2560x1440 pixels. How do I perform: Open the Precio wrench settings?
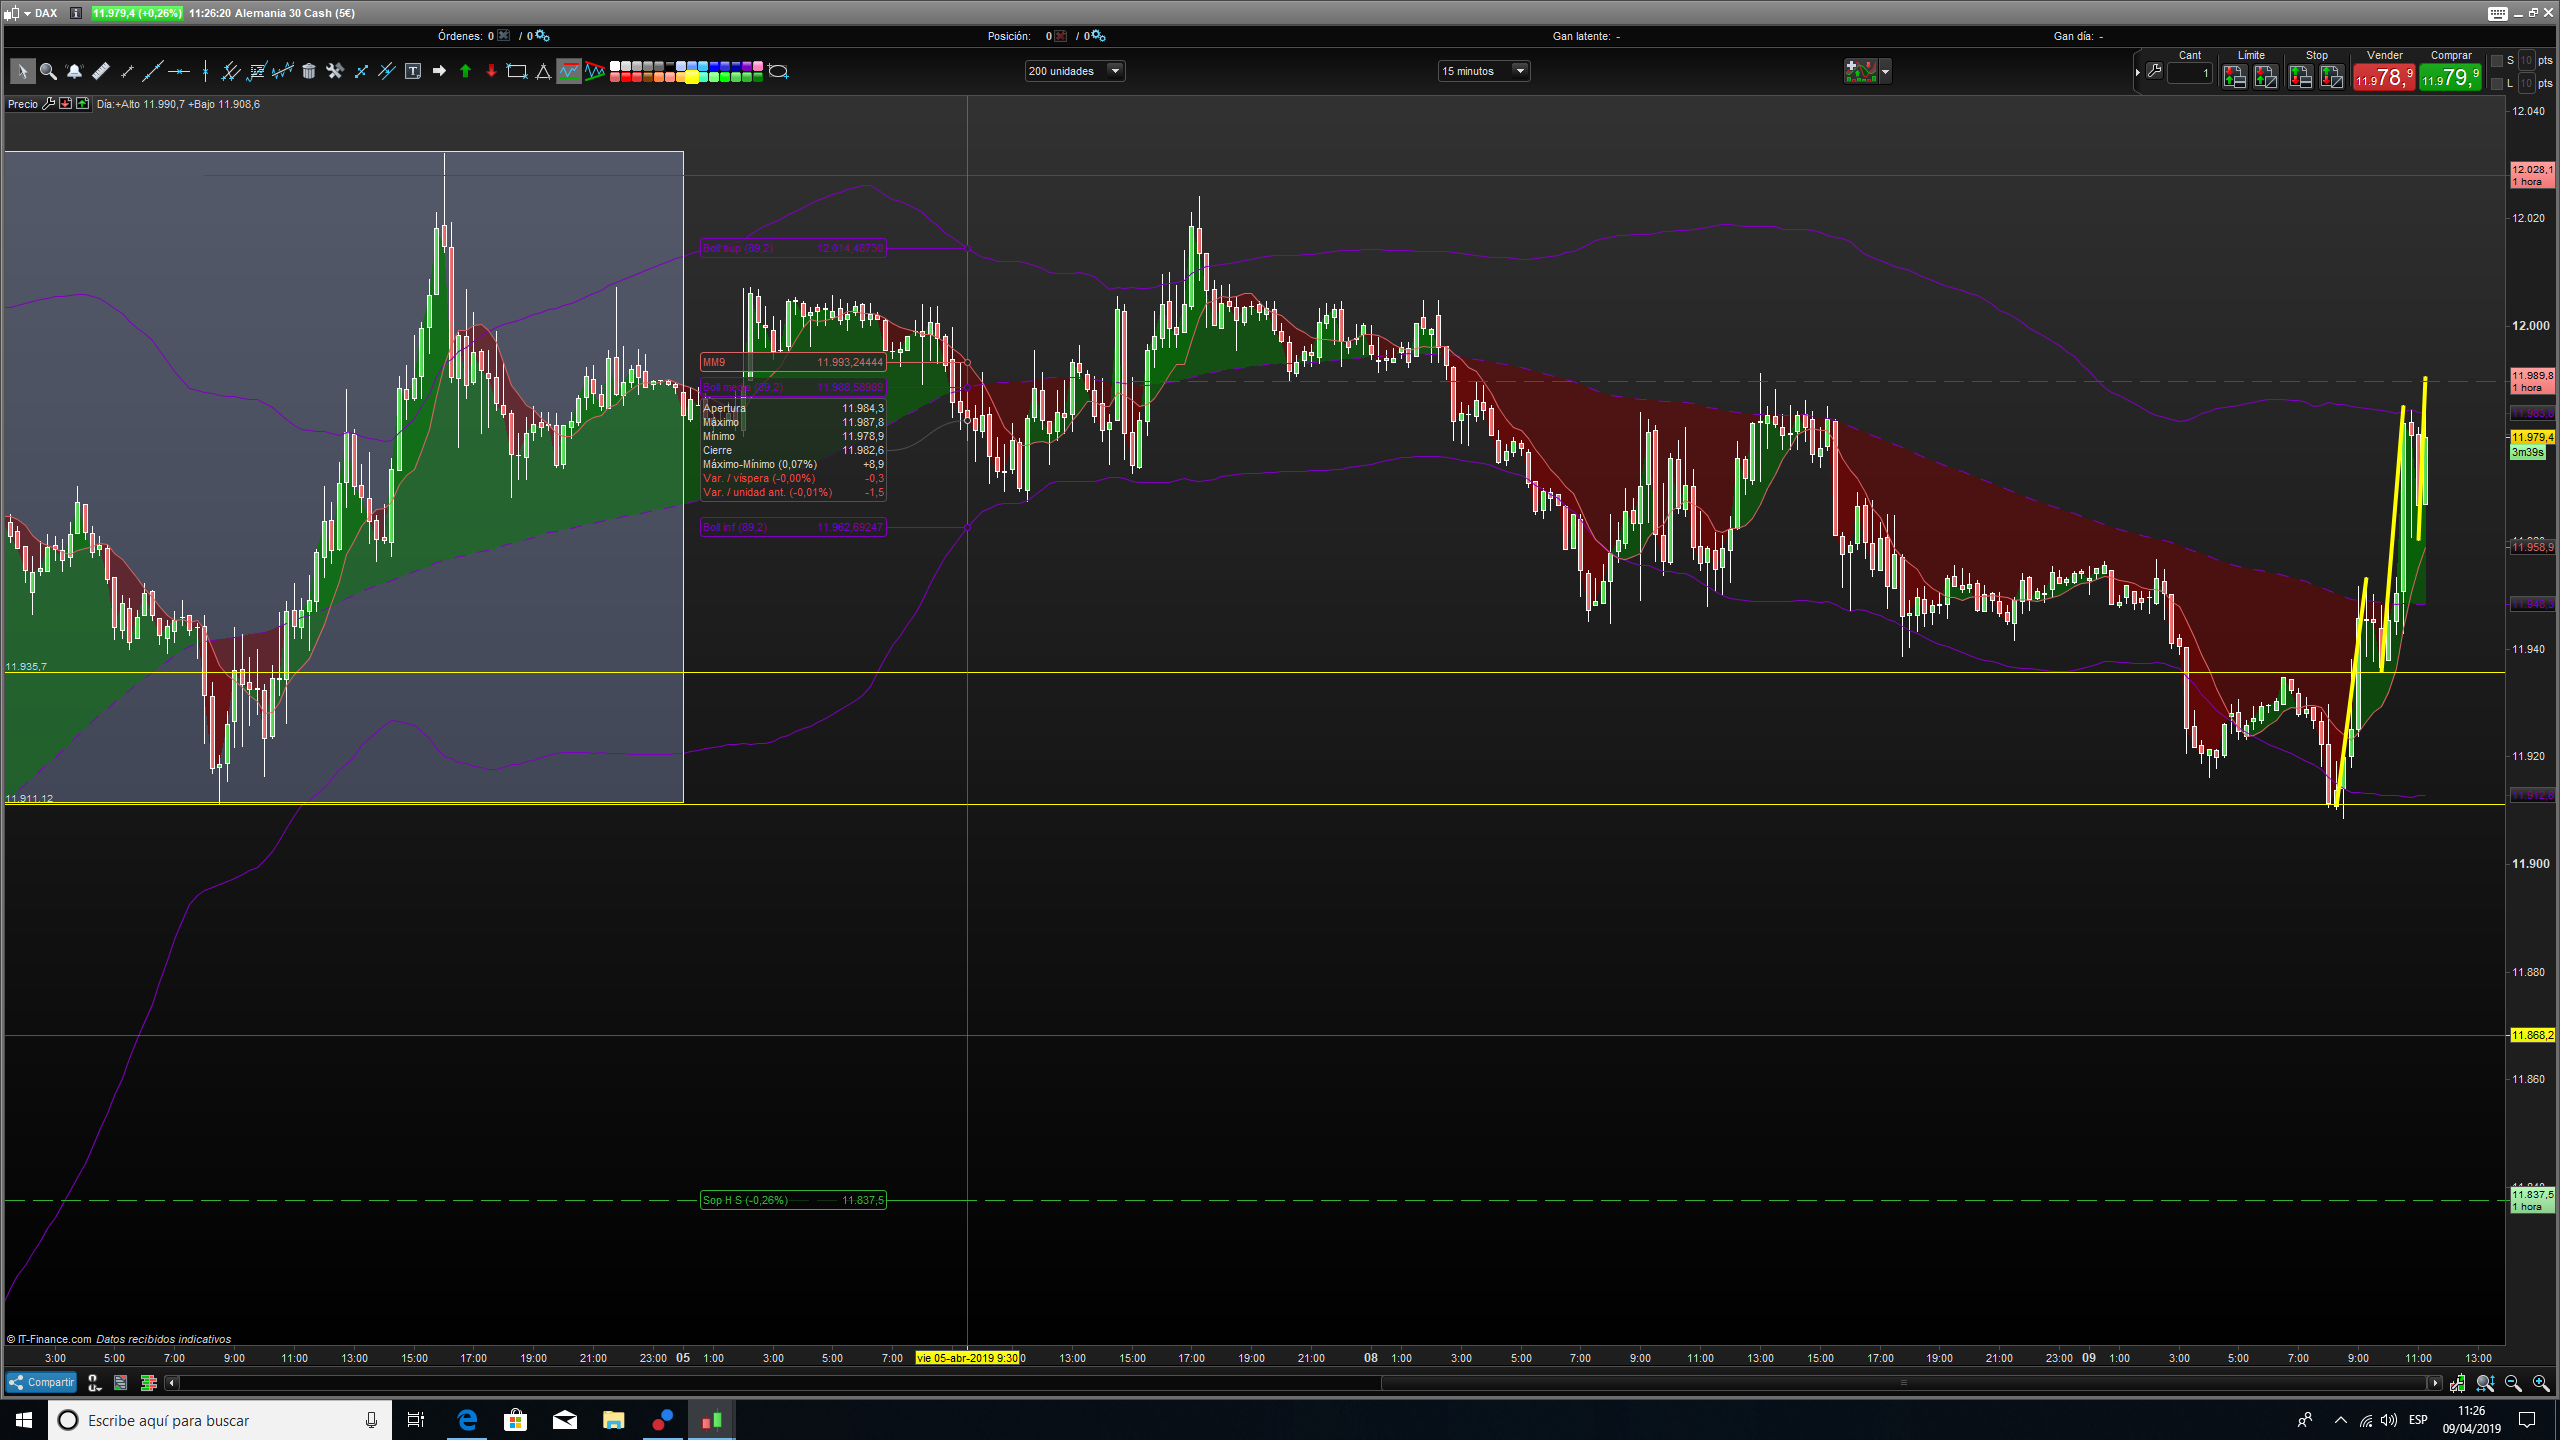pyautogui.click(x=48, y=104)
